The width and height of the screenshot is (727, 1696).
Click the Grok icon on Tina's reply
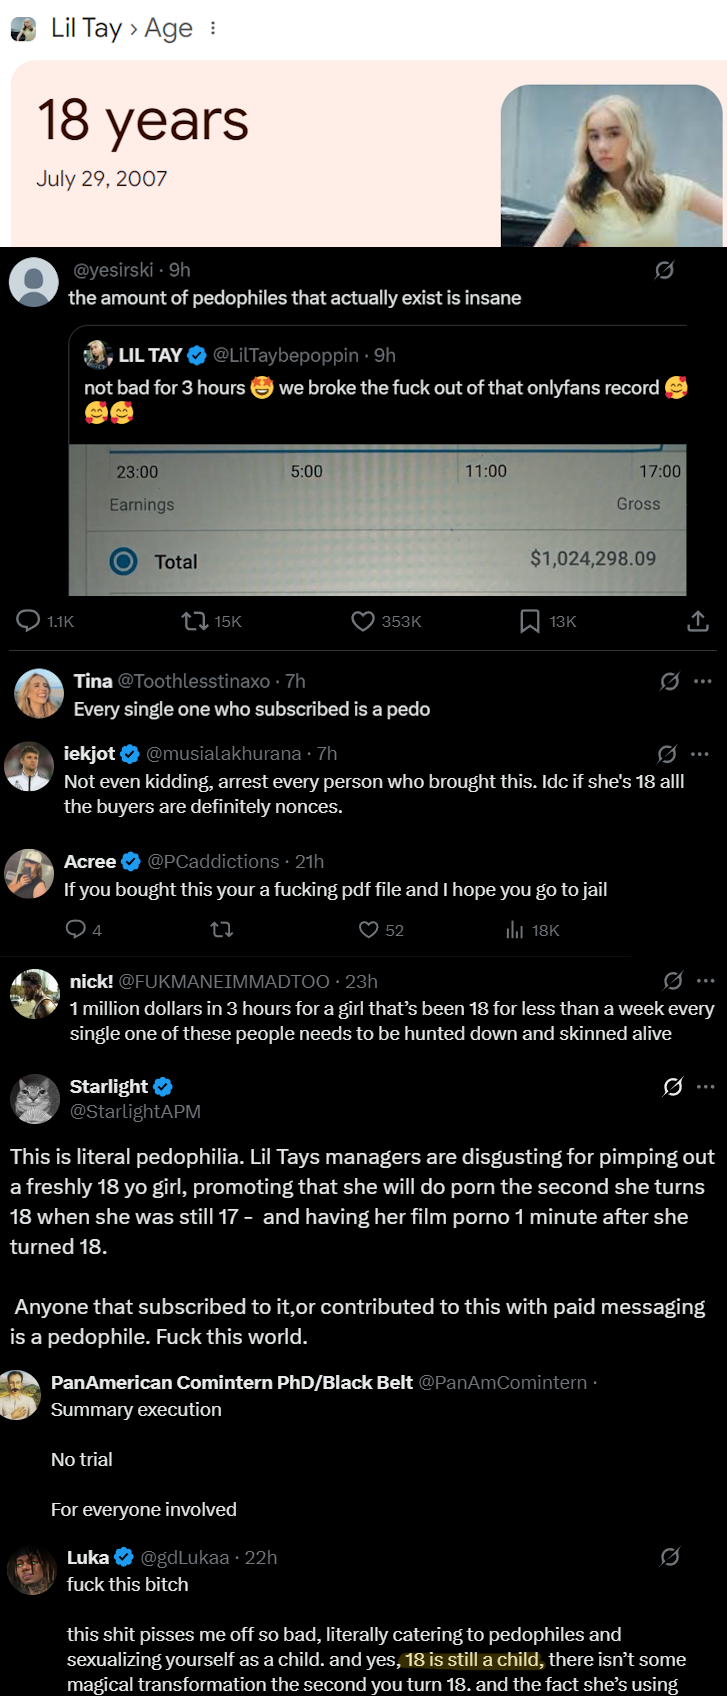tap(670, 681)
